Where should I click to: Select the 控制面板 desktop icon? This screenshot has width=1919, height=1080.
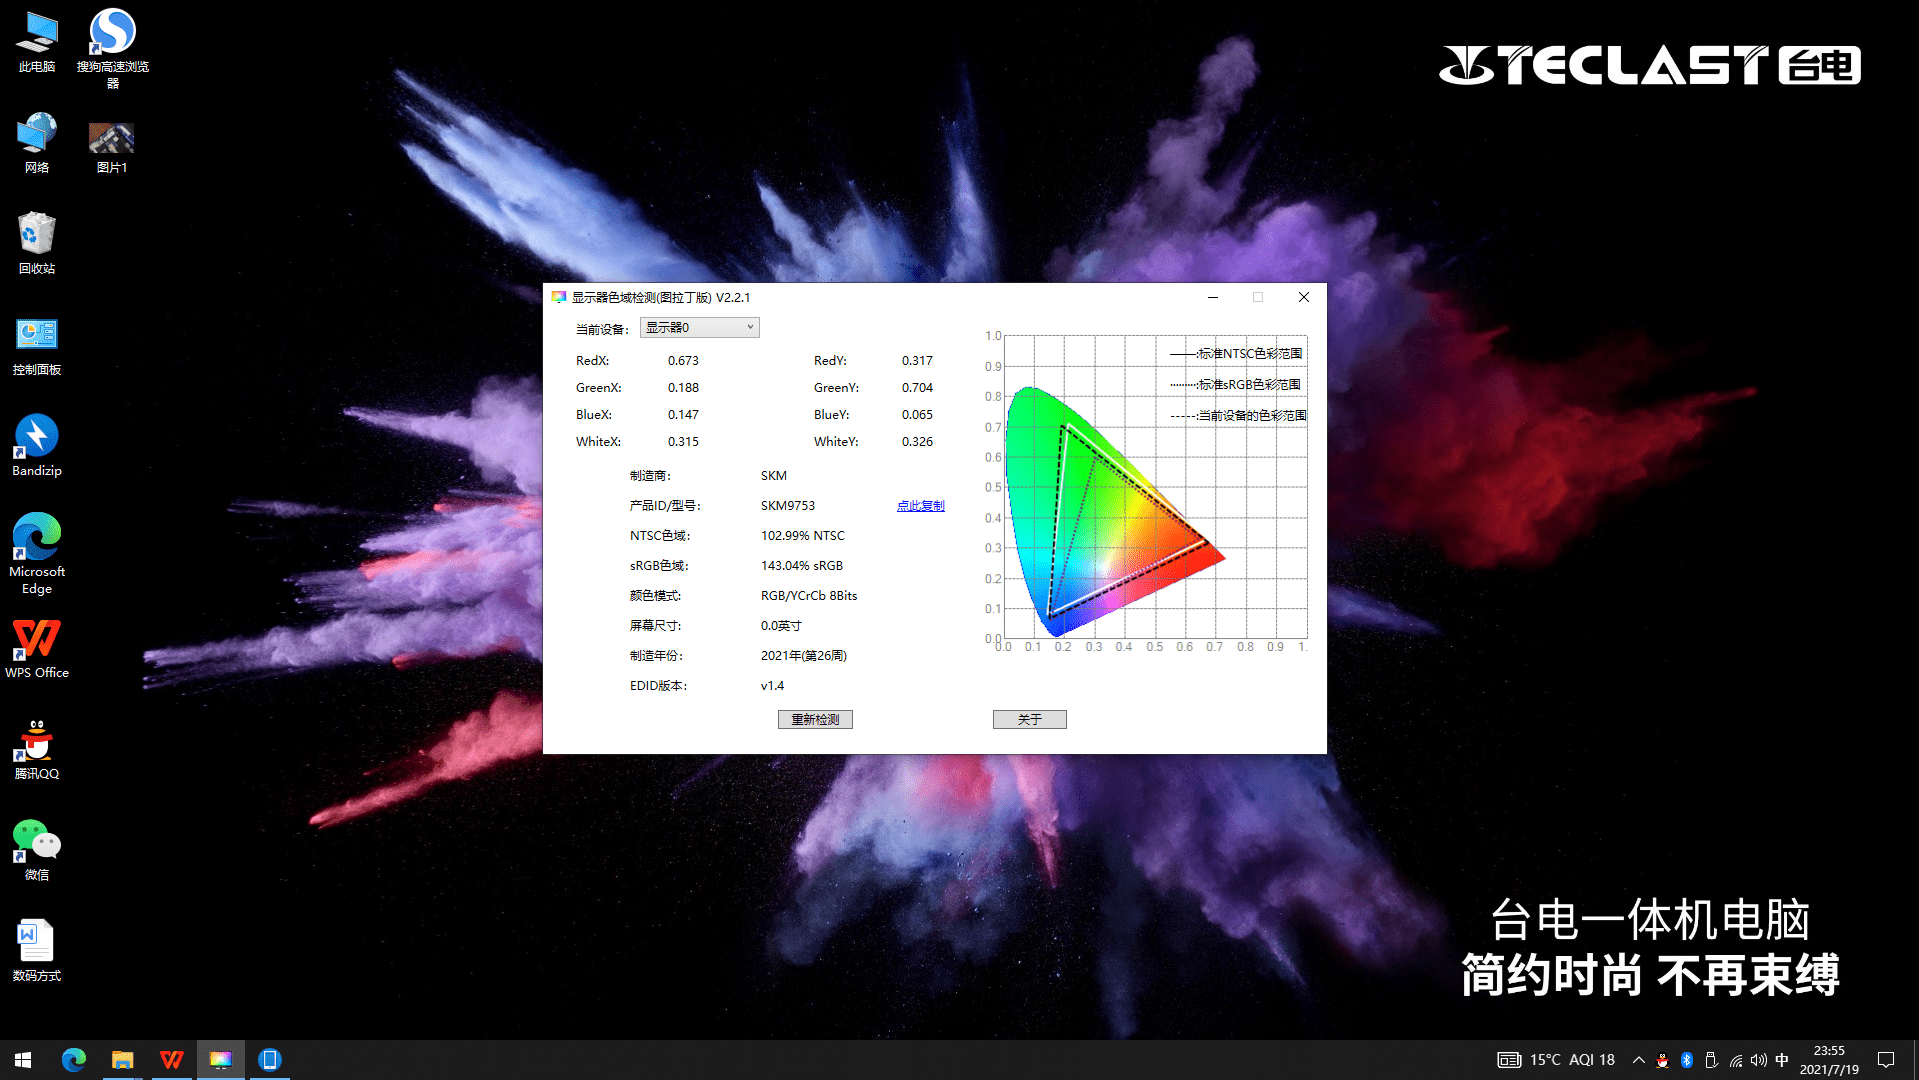click(x=37, y=346)
